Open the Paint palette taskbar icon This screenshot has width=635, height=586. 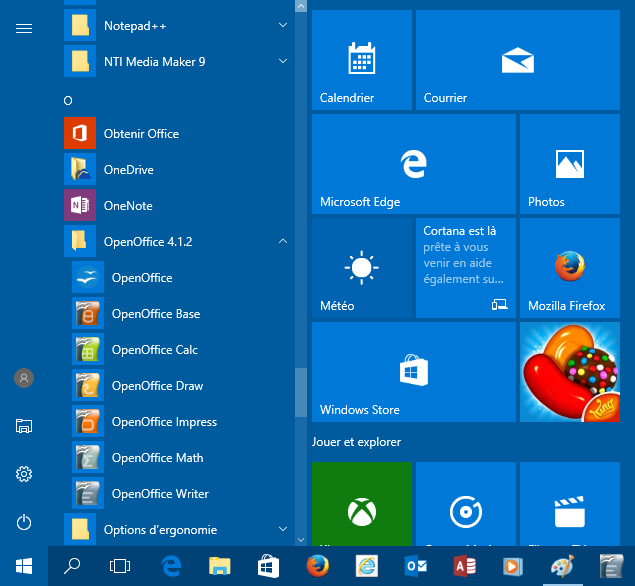(x=563, y=566)
